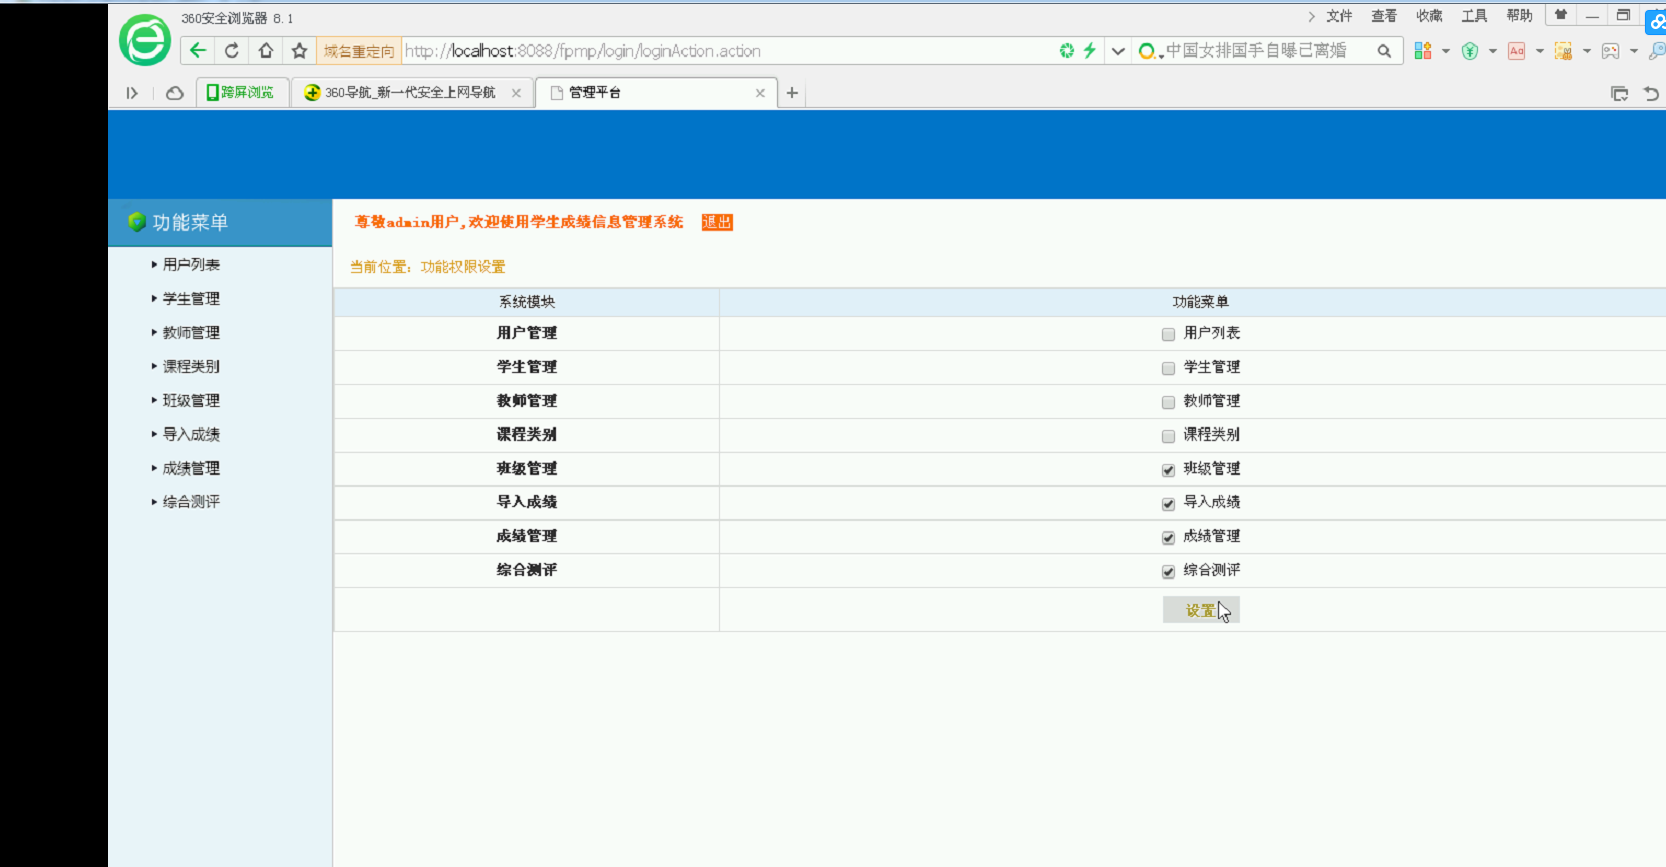The height and width of the screenshot is (867, 1666).
Task: Expand dropdown next to extensions grid icon
Action: click(x=1446, y=51)
